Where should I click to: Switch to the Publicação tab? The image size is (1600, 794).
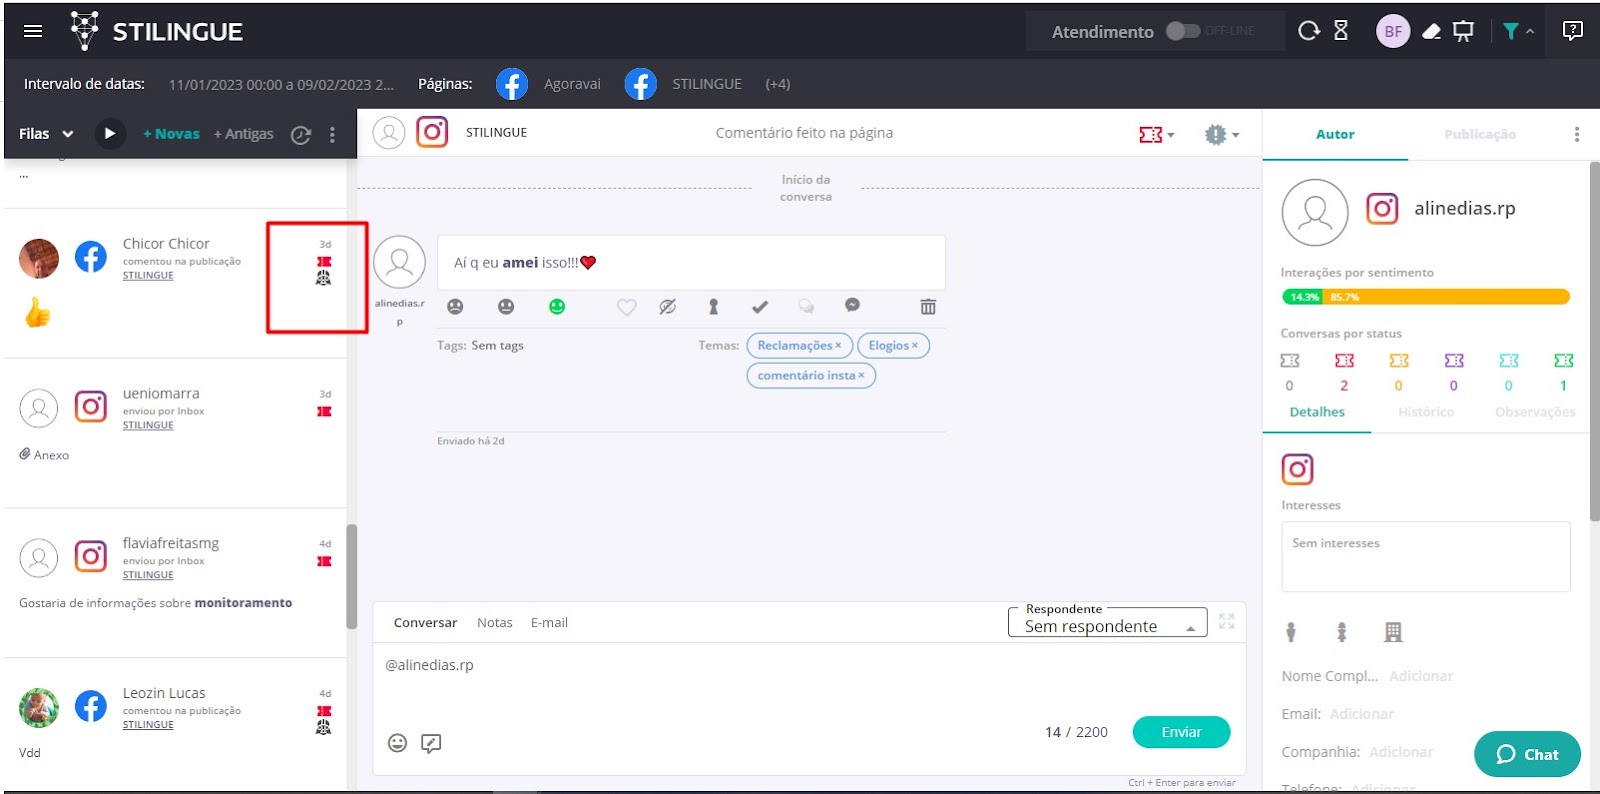[x=1479, y=134]
